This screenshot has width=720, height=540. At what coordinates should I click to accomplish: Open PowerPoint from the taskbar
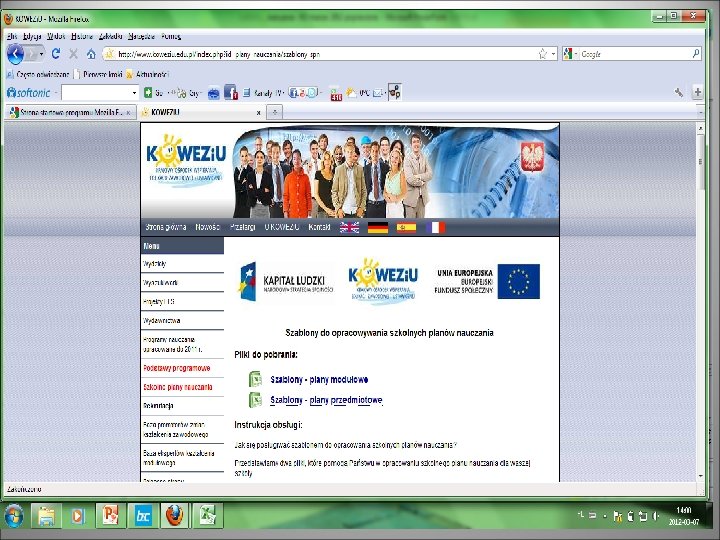(x=111, y=515)
